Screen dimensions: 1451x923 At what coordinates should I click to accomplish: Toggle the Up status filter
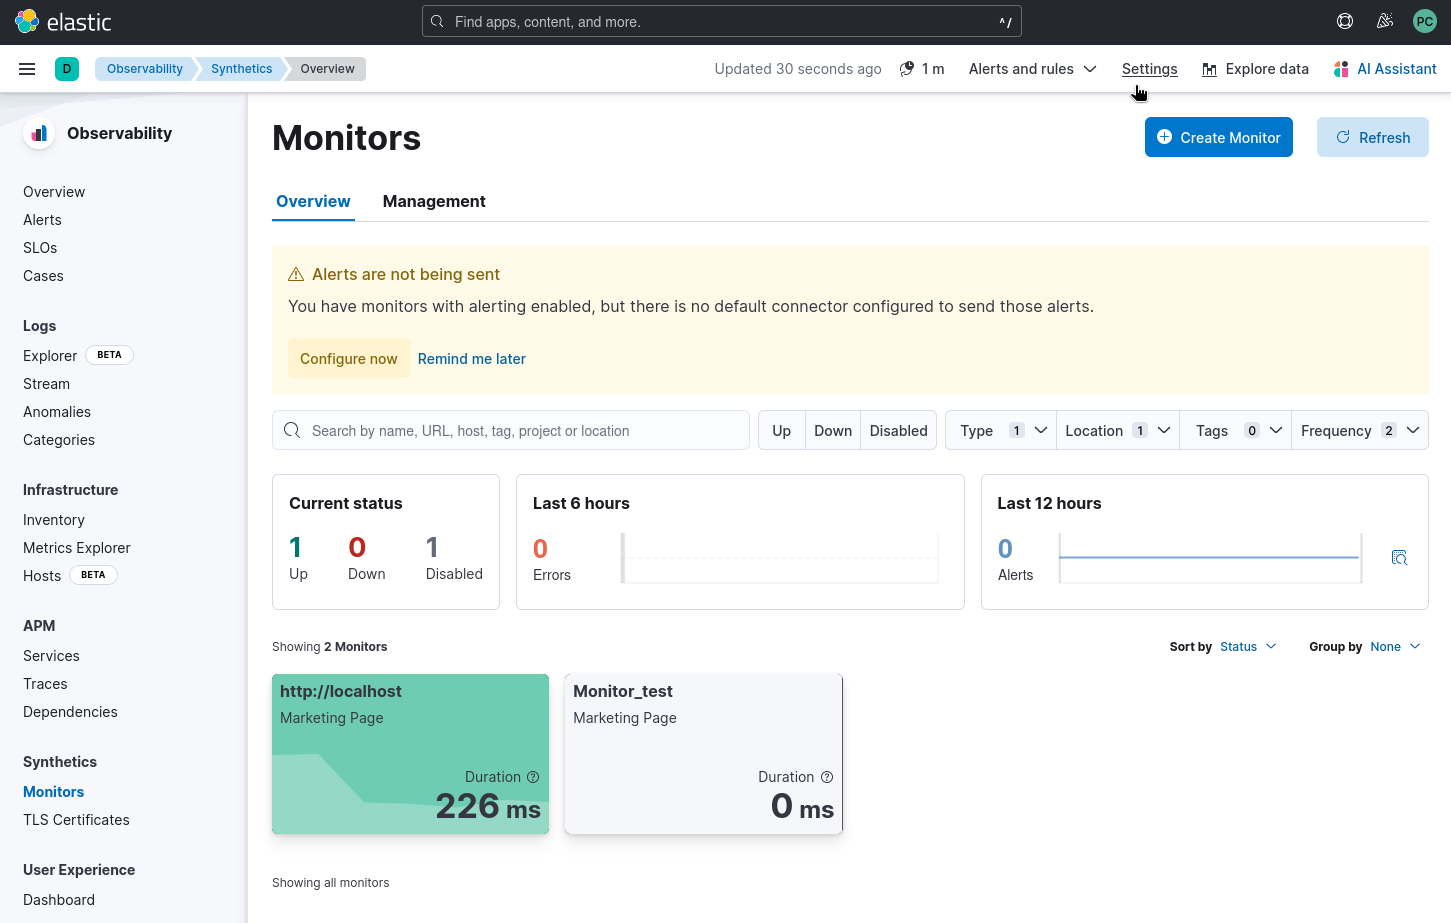(x=782, y=430)
